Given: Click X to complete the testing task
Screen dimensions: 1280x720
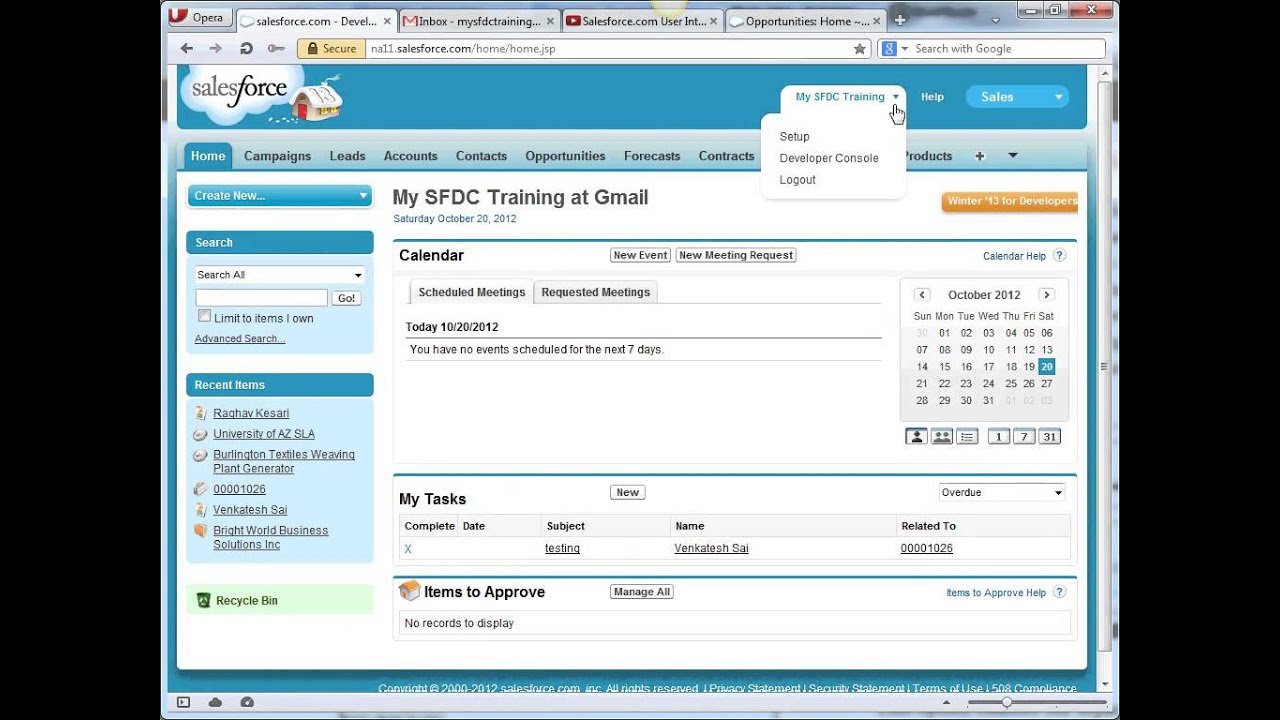Looking at the screenshot, I should tap(408, 549).
